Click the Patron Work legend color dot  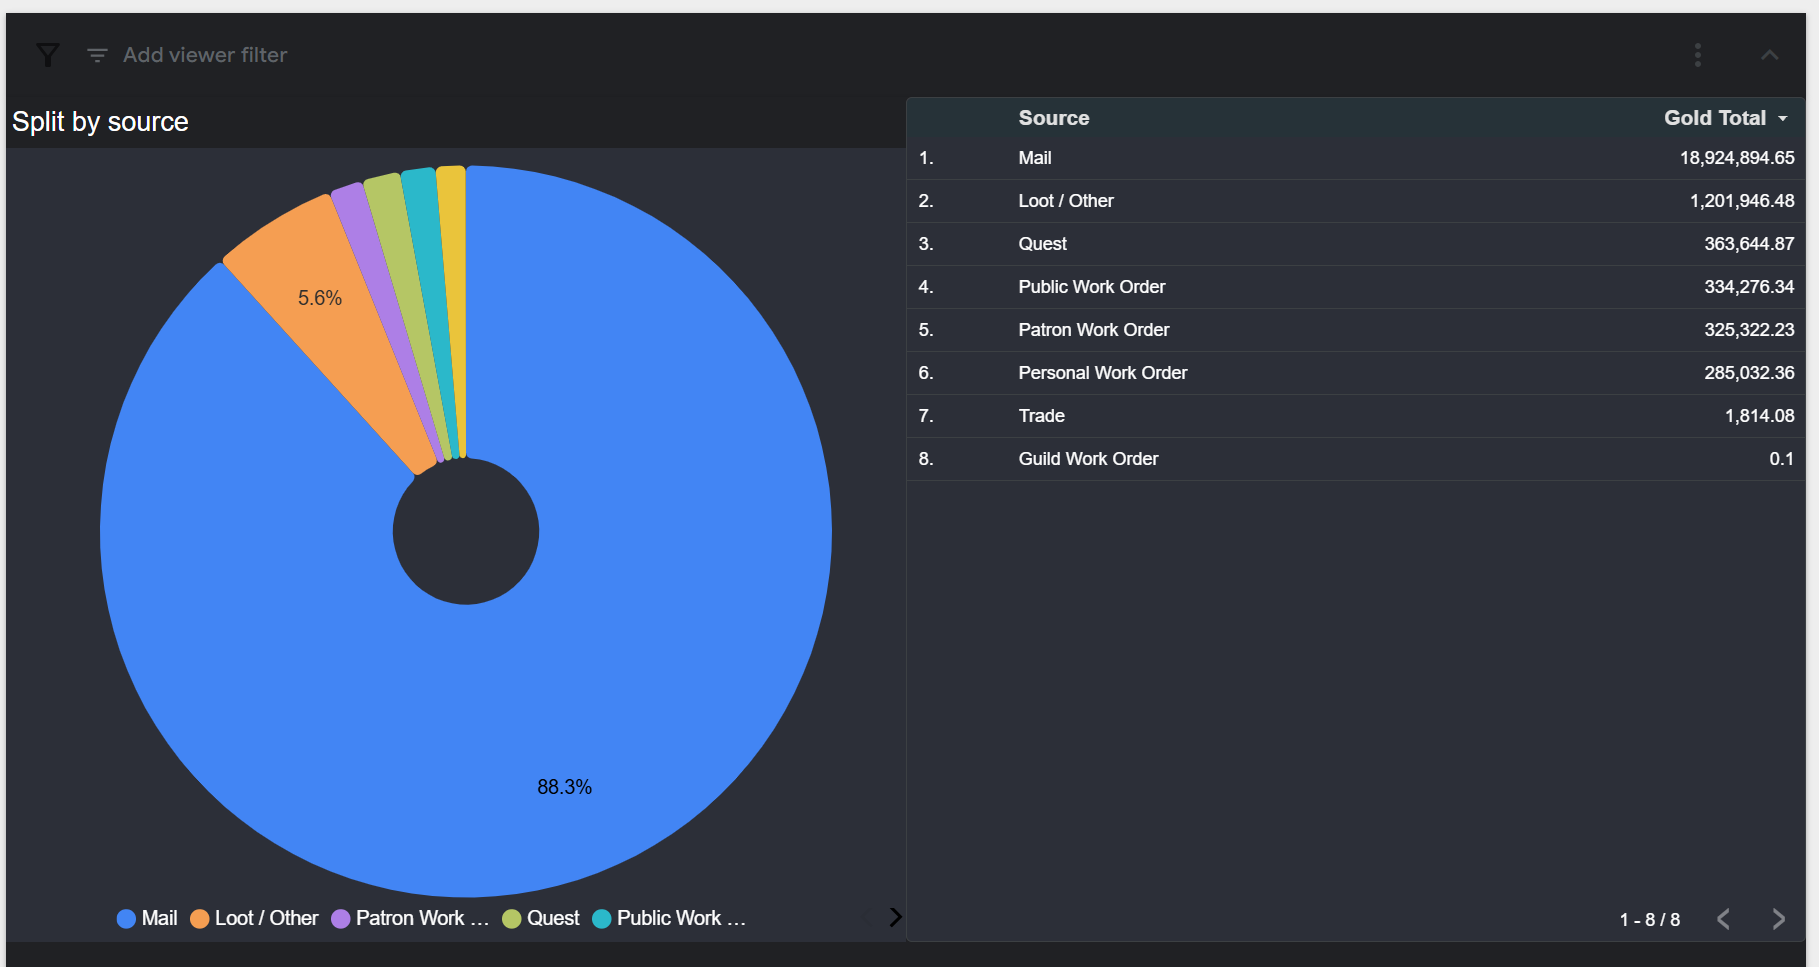click(340, 919)
